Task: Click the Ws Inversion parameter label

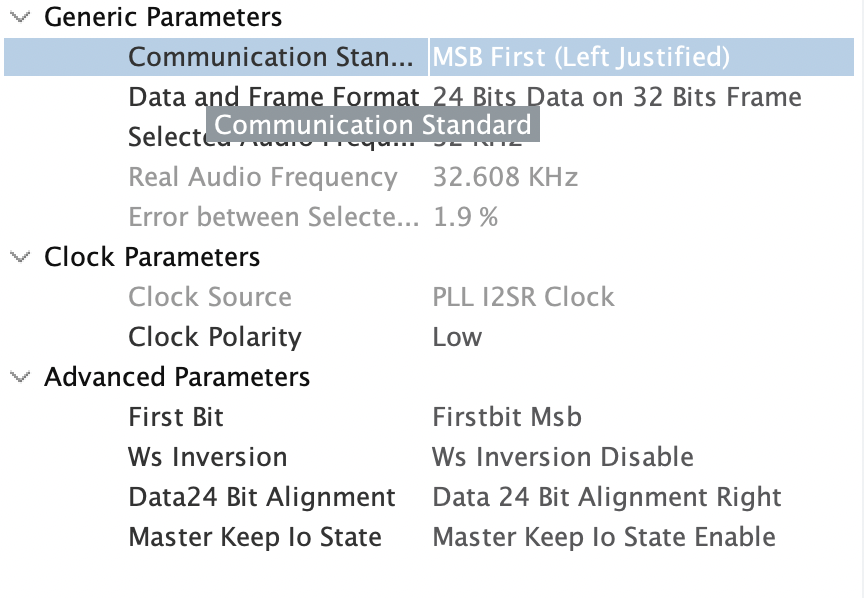Action: click(x=206, y=457)
